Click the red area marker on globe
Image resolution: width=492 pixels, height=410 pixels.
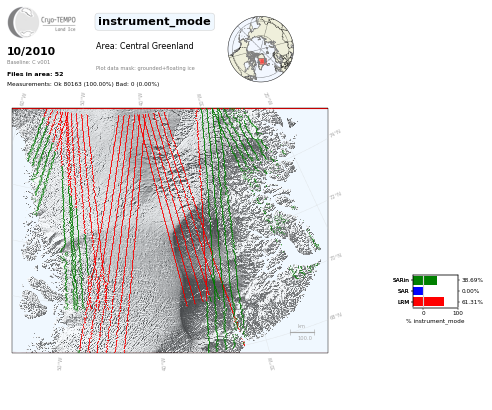tap(262, 61)
